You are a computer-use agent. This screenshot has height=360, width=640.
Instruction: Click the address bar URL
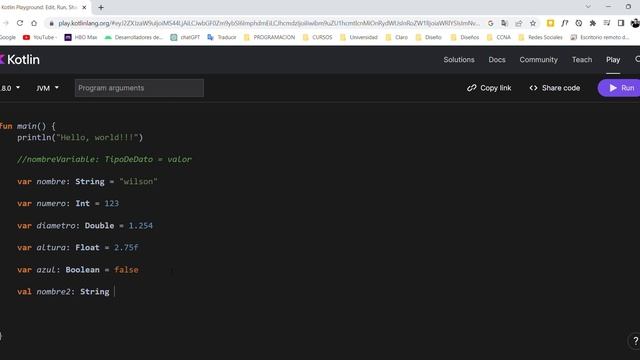click(x=269, y=23)
